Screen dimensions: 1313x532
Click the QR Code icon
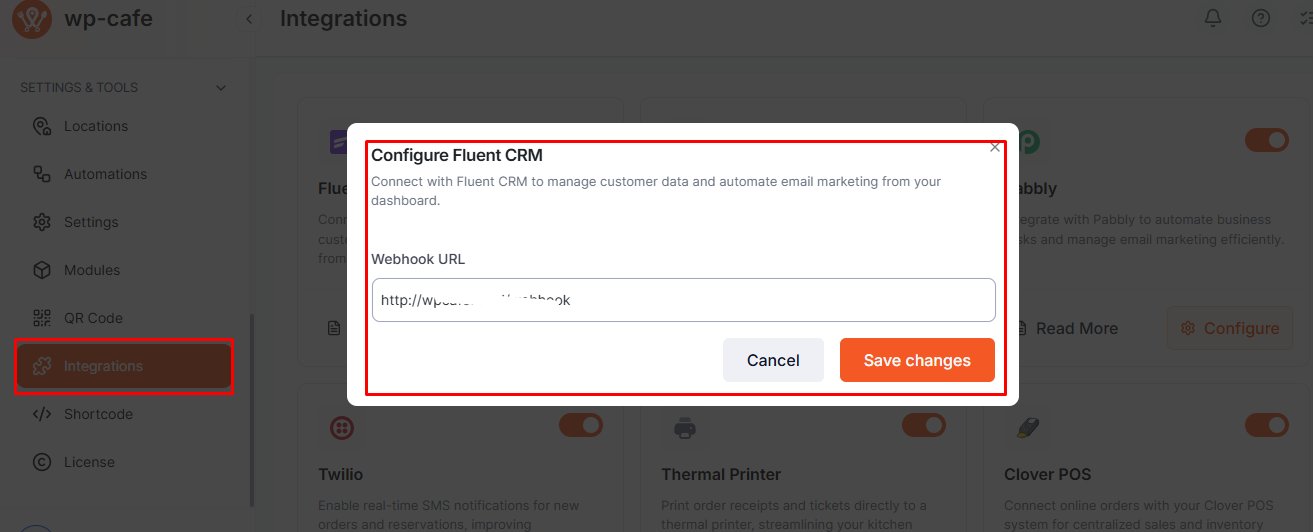point(41,318)
